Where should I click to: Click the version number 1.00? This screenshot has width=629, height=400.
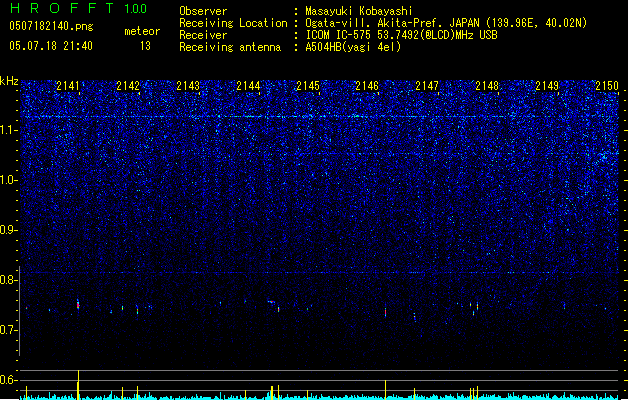pyautogui.click(x=136, y=9)
